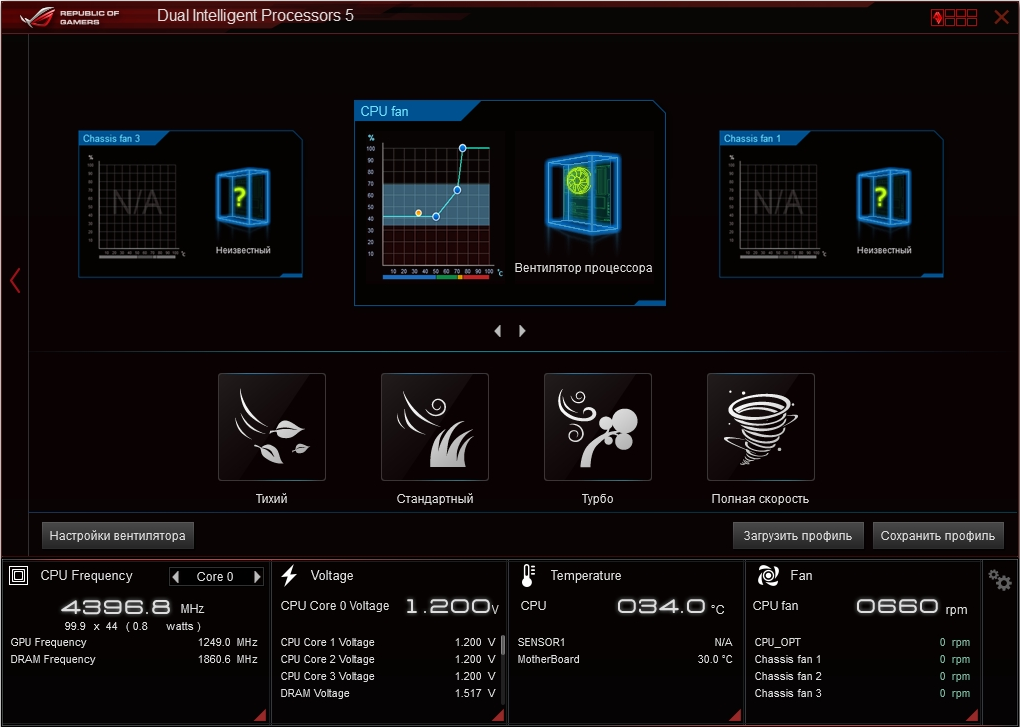
Task: Expand the Voltage panel corner triangle
Action: (498, 715)
